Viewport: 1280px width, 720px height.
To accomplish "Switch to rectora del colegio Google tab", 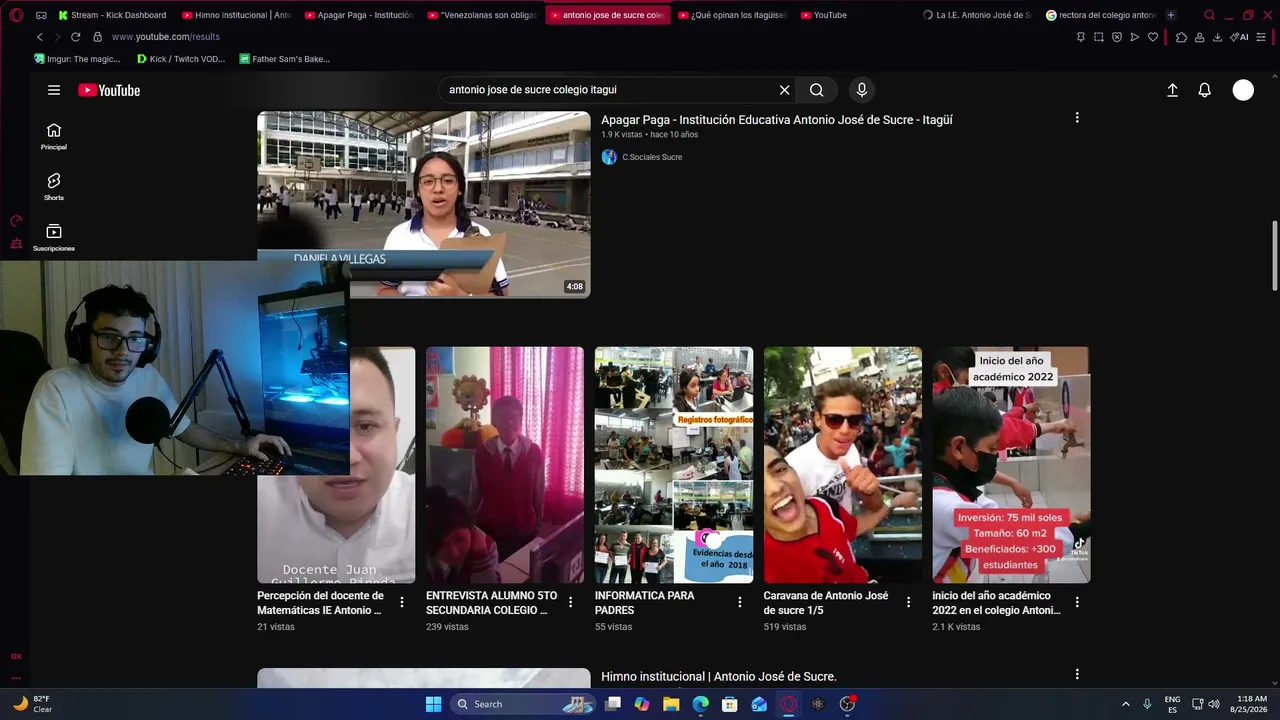I will click(x=1101, y=15).
